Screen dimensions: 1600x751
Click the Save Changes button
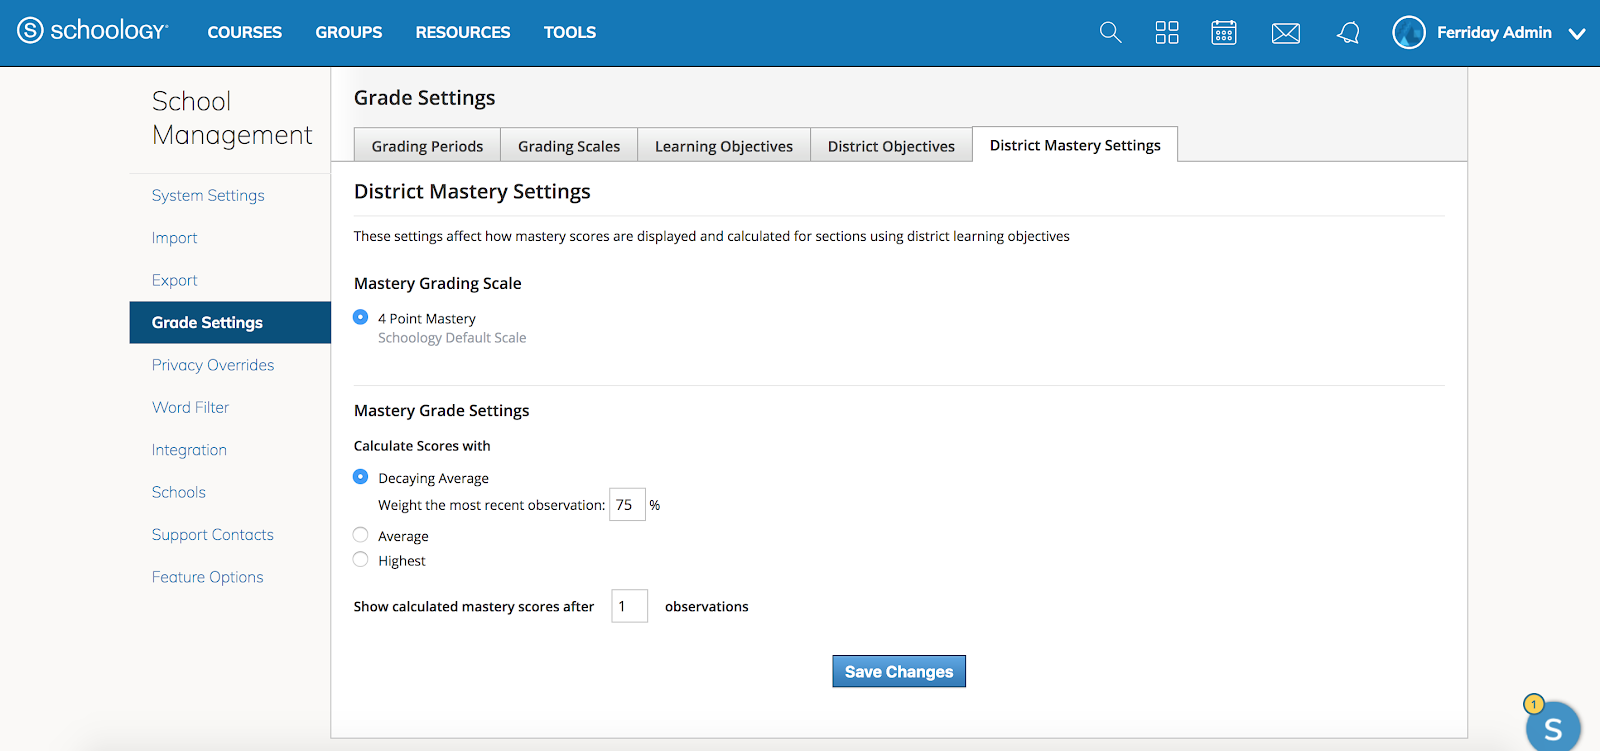[x=898, y=671]
